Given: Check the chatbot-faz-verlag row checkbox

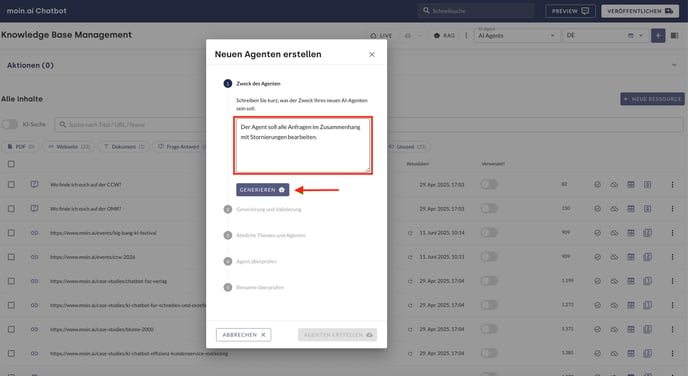Looking at the screenshot, I should click(11, 281).
